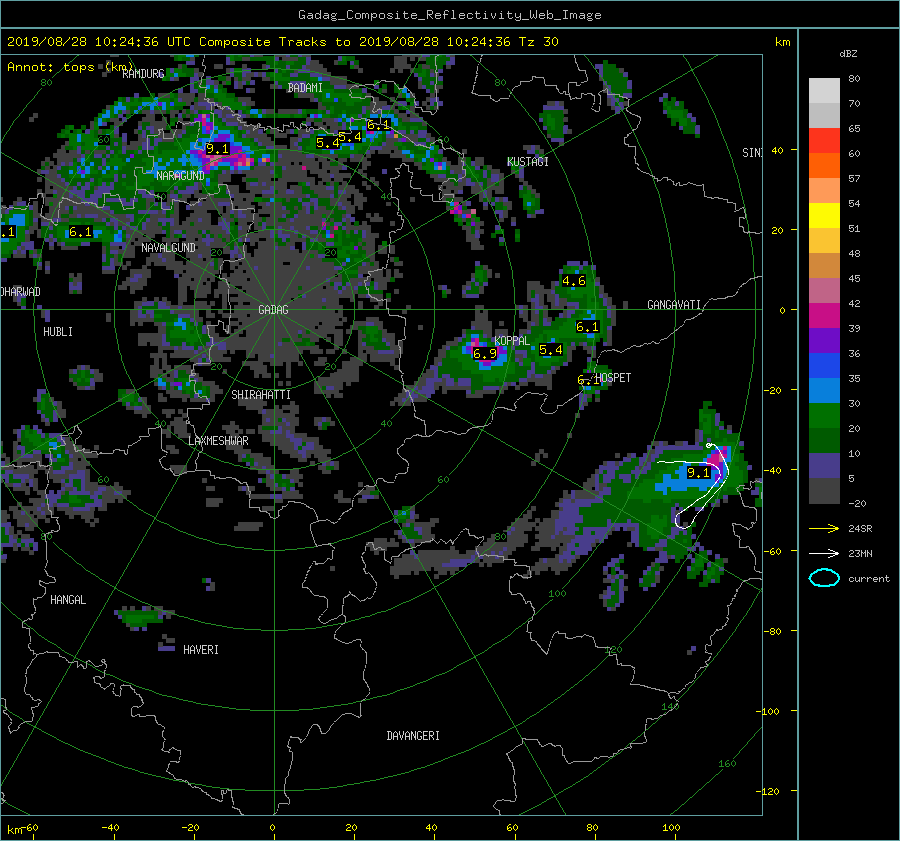This screenshot has width=900, height=841.
Task: Select the SHIRAHATTI town label
Action: point(261,395)
